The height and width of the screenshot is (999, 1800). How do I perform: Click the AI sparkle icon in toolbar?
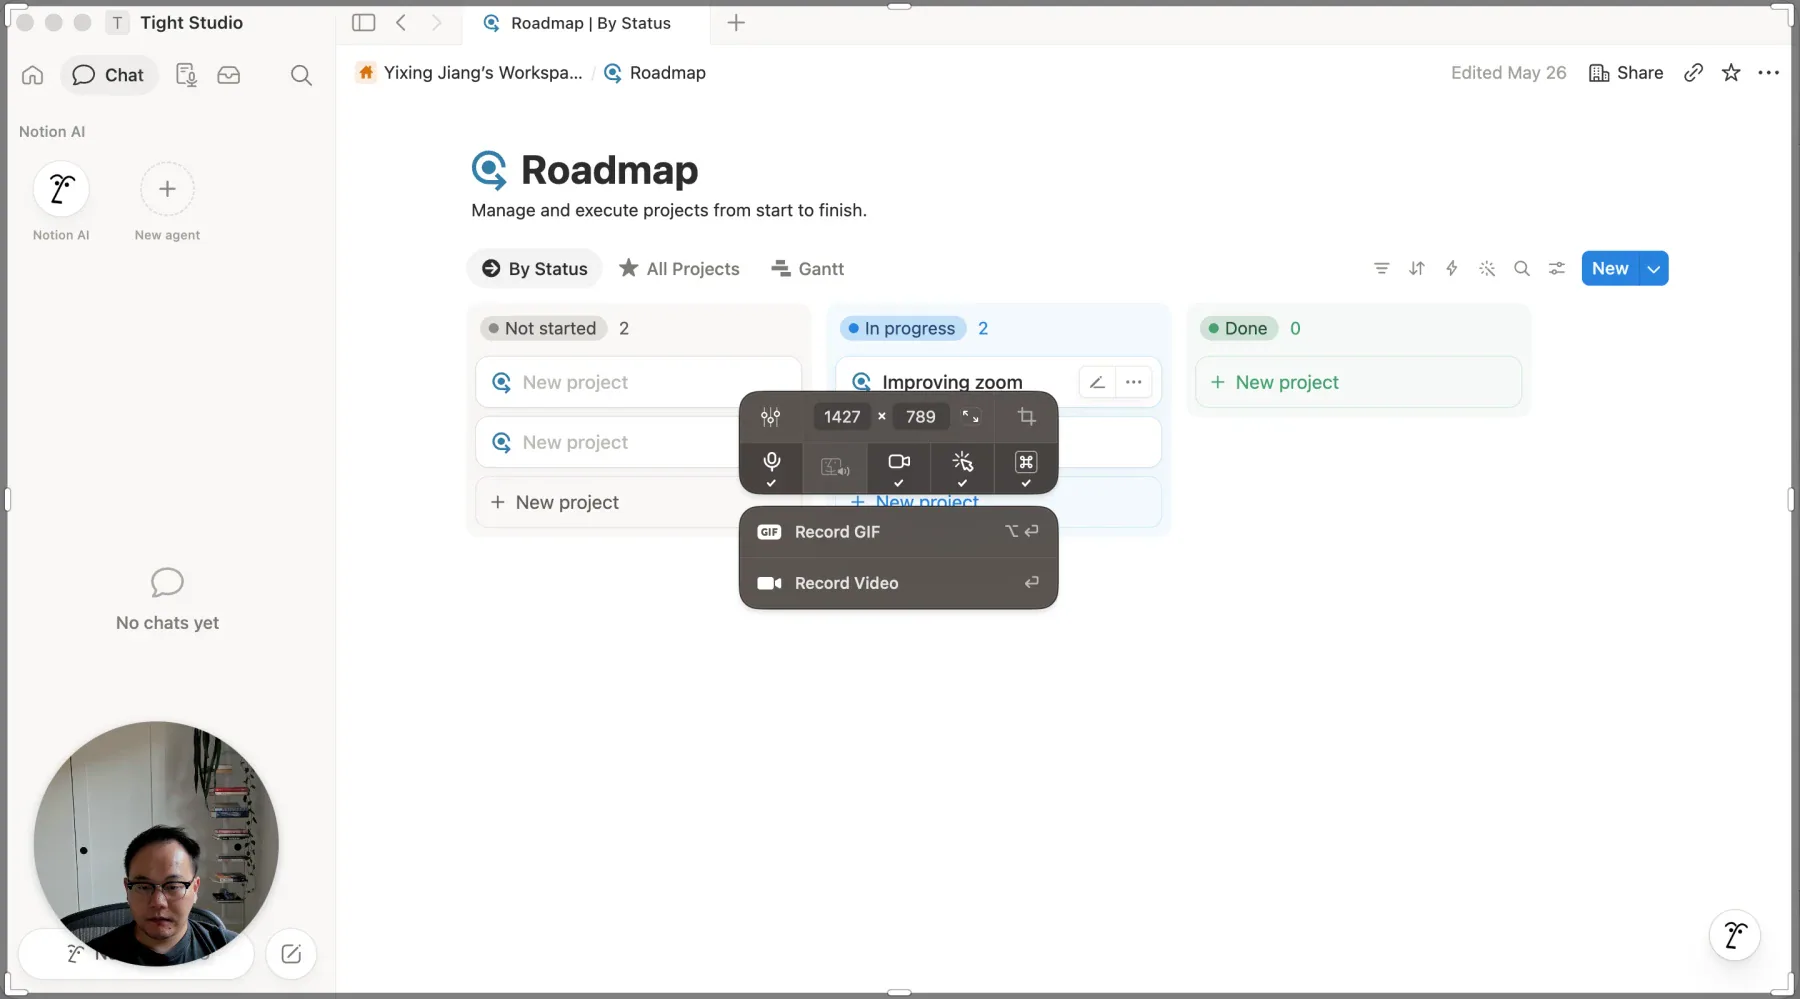[1487, 268]
